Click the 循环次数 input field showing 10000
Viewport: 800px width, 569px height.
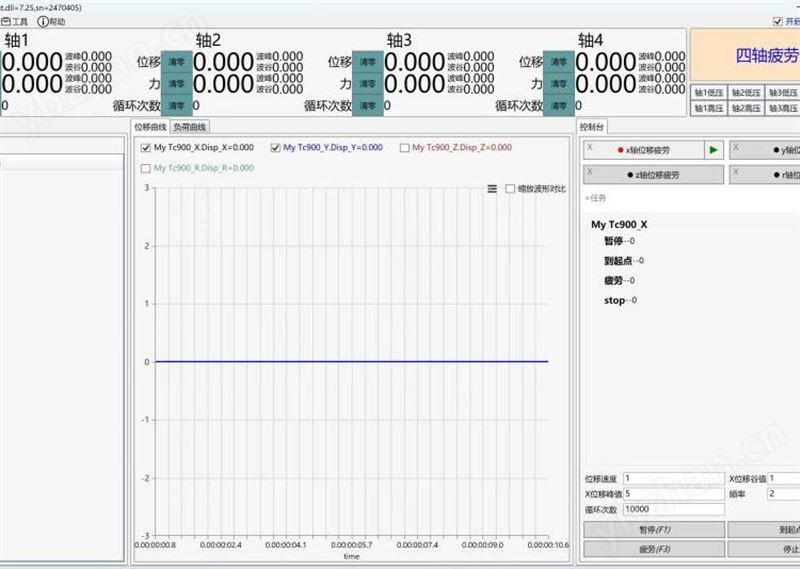672,509
